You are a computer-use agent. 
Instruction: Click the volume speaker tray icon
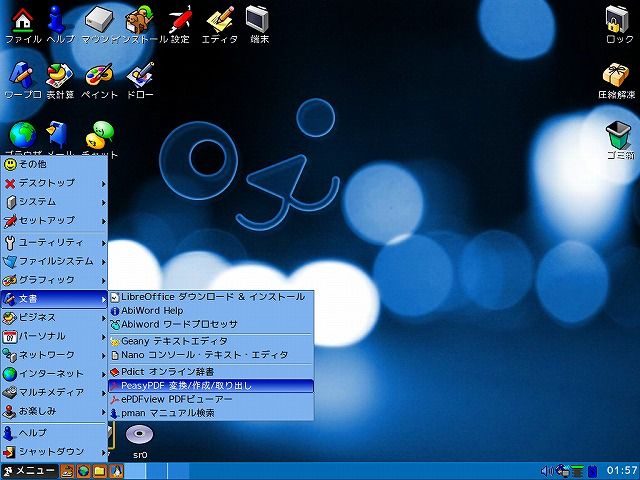(547, 471)
